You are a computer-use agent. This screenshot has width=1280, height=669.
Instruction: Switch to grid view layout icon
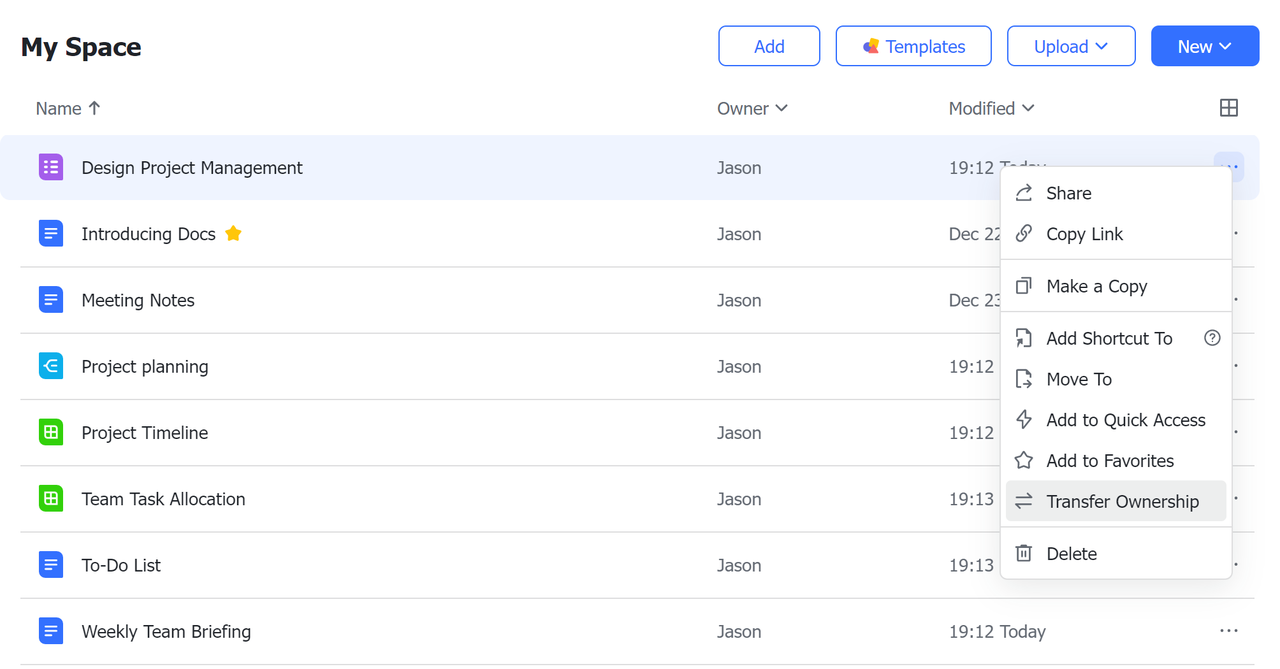click(x=1229, y=108)
